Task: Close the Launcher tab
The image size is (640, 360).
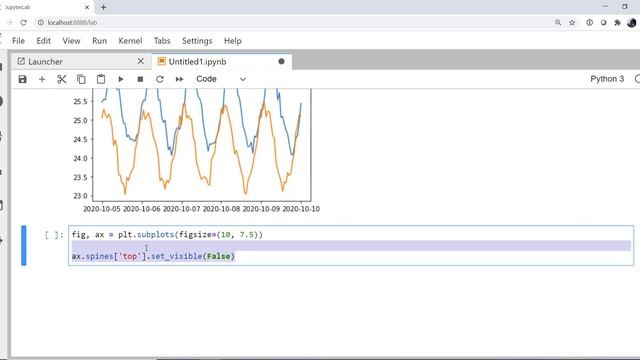Action: coord(140,61)
